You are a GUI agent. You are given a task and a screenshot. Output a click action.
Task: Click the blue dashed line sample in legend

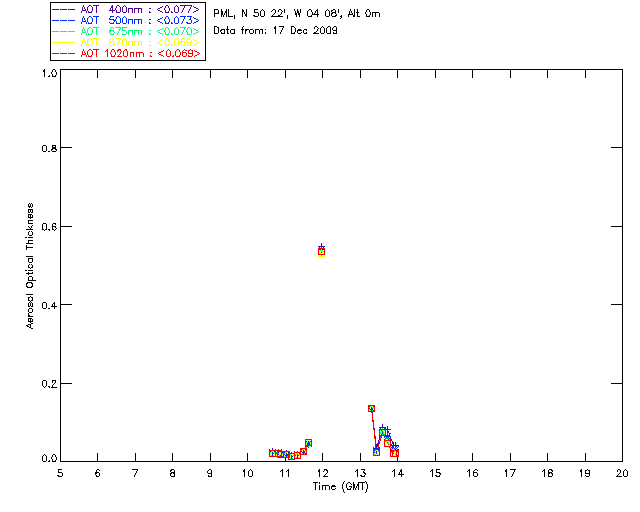pyautogui.click(x=64, y=20)
